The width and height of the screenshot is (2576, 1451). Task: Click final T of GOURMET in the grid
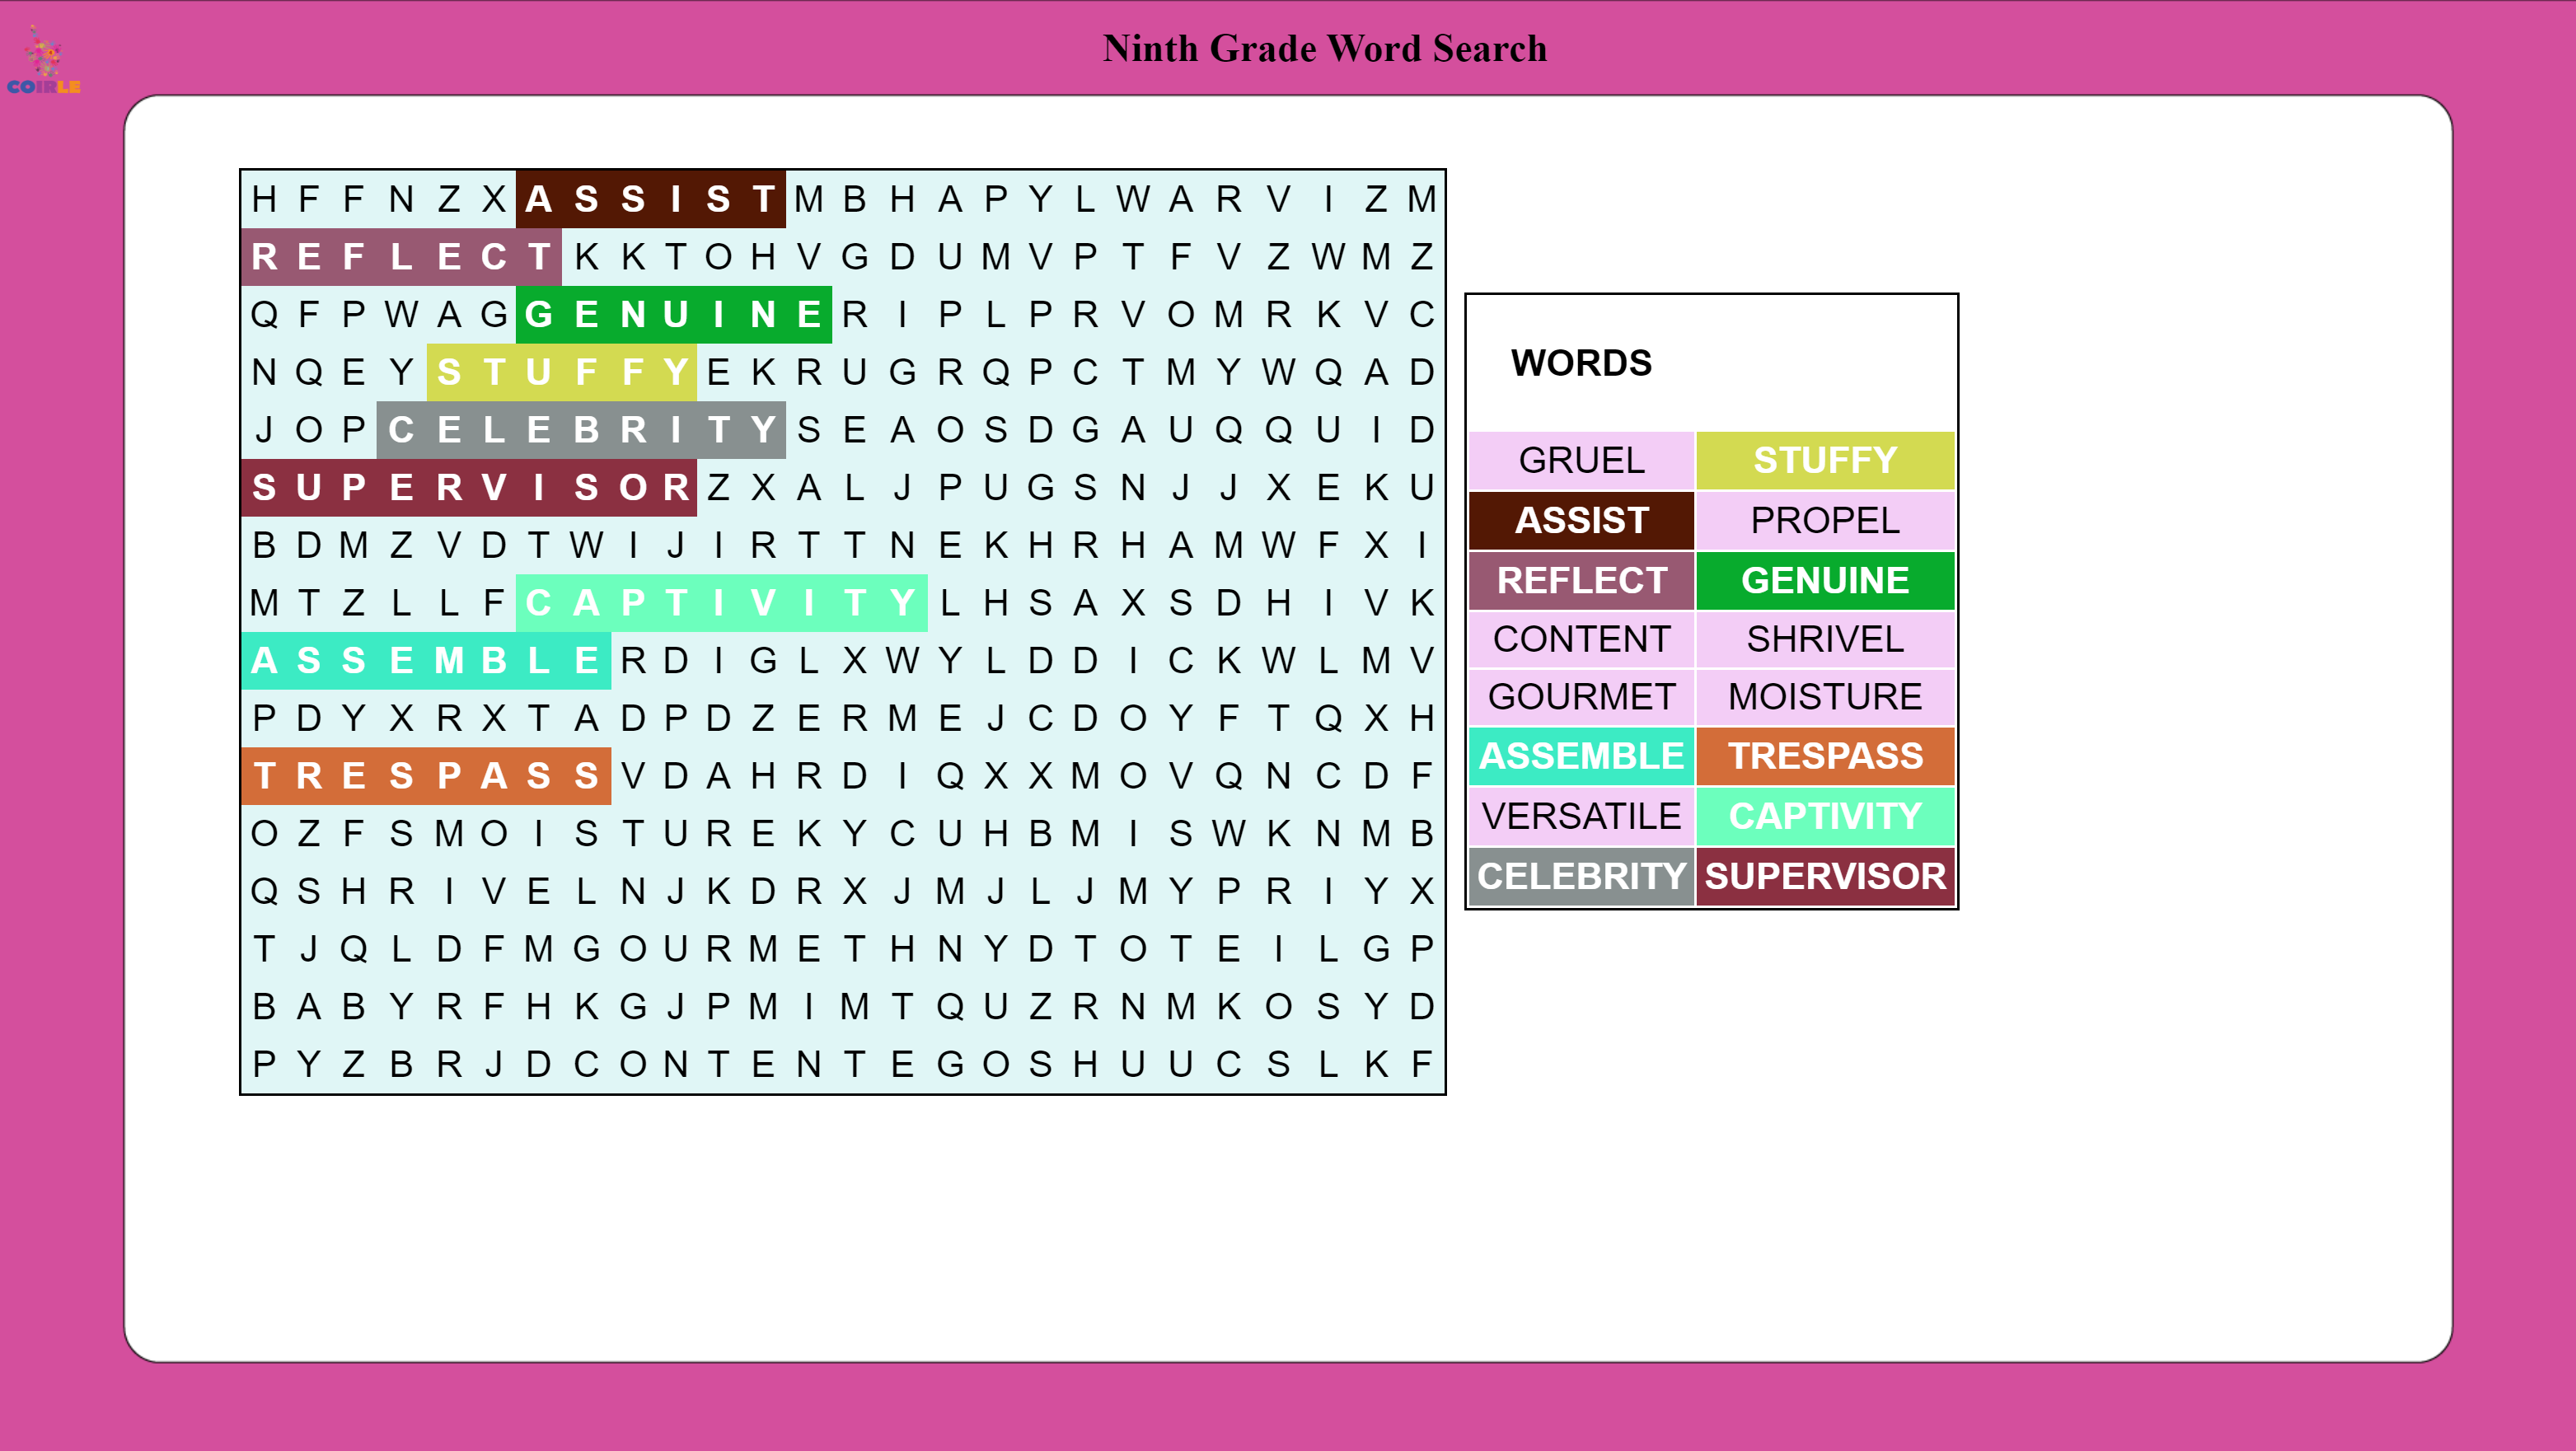coord(855,949)
